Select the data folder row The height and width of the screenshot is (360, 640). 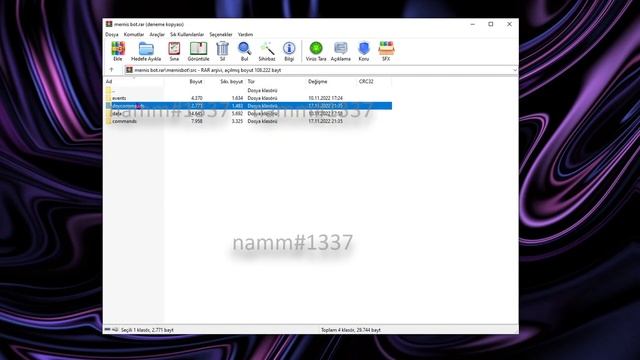click(x=248, y=113)
